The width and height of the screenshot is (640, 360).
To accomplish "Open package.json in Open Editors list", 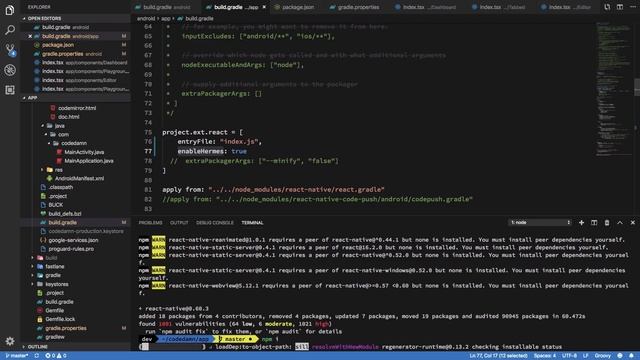I will point(58,45).
